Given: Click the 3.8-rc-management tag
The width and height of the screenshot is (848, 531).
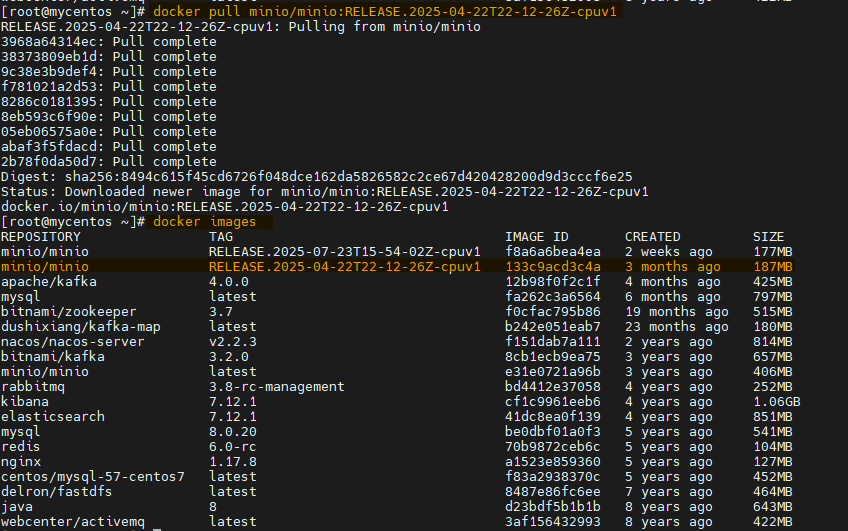Looking at the screenshot, I should click(276, 387).
